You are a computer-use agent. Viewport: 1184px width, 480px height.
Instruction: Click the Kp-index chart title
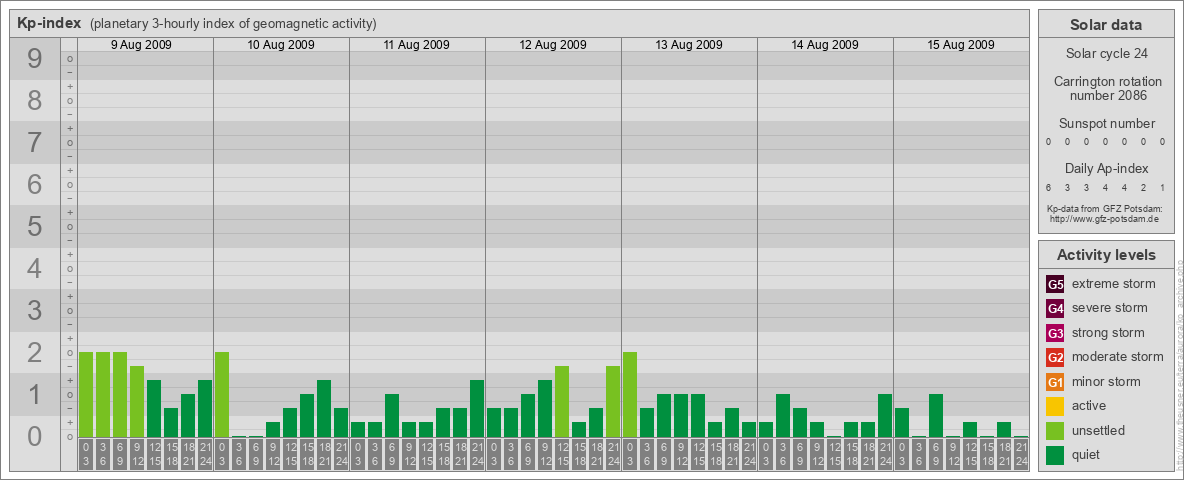pos(50,24)
